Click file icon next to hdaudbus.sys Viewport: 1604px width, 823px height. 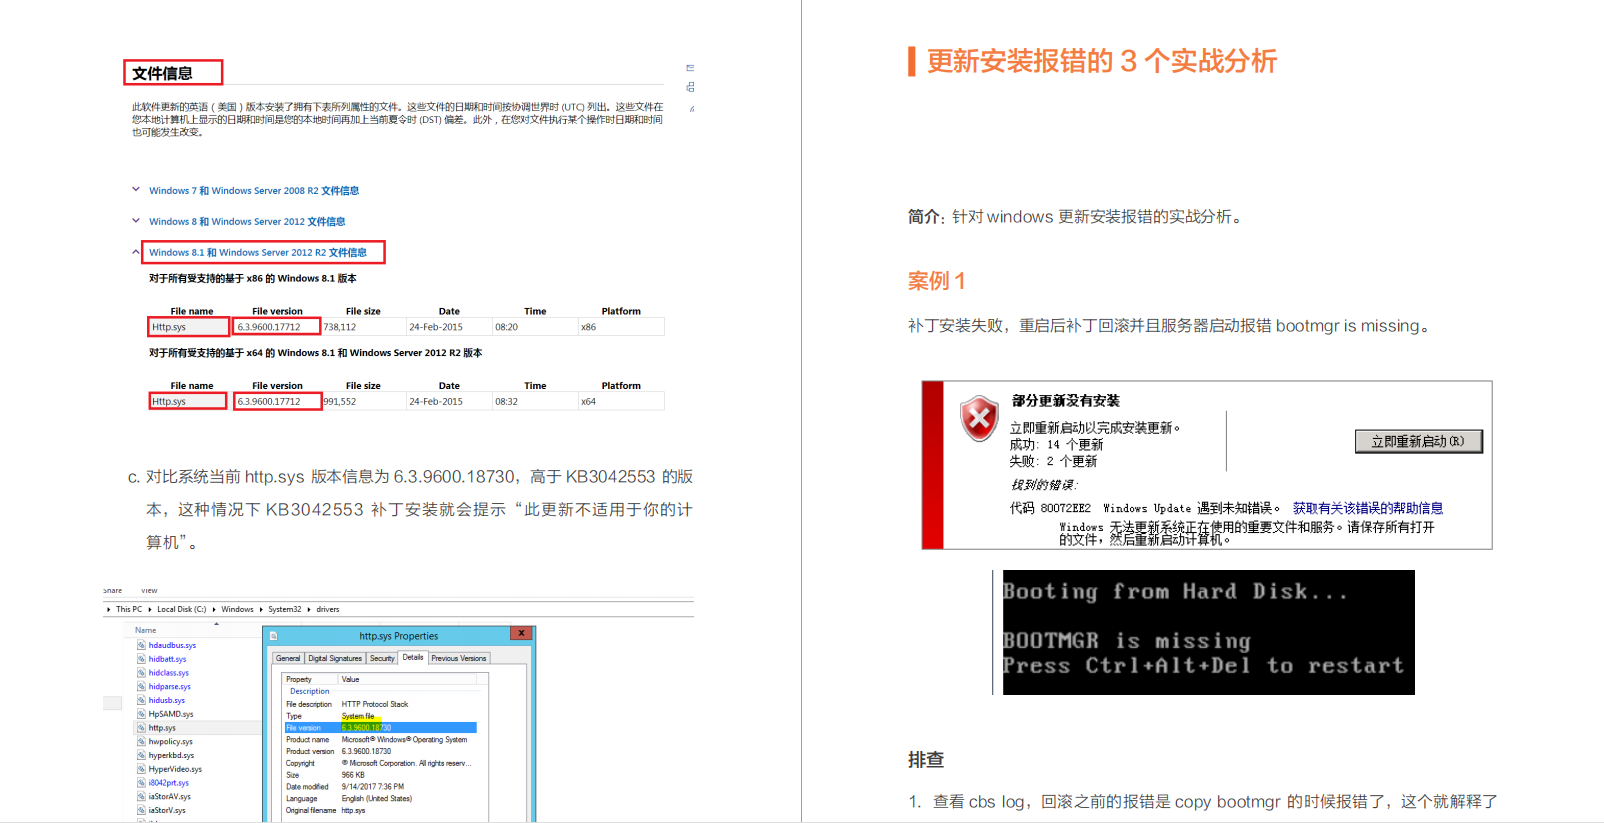[x=141, y=645]
